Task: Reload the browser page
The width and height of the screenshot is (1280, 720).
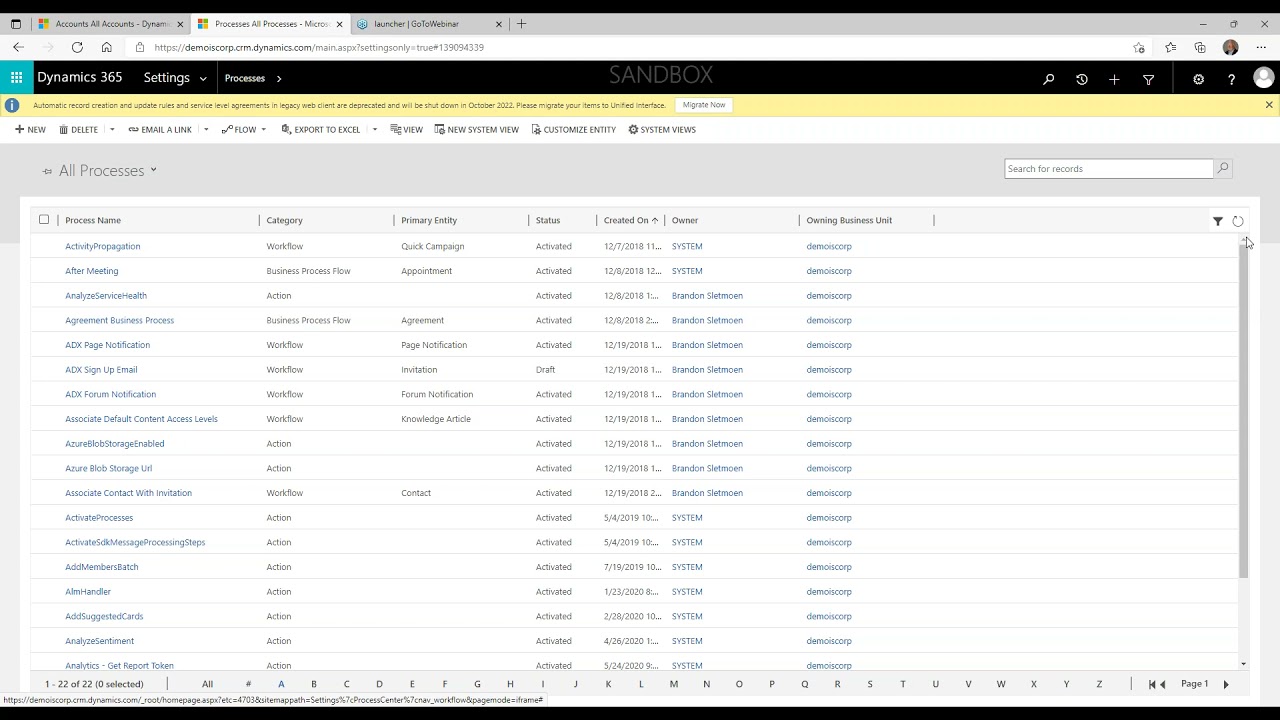Action: [x=77, y=47]
